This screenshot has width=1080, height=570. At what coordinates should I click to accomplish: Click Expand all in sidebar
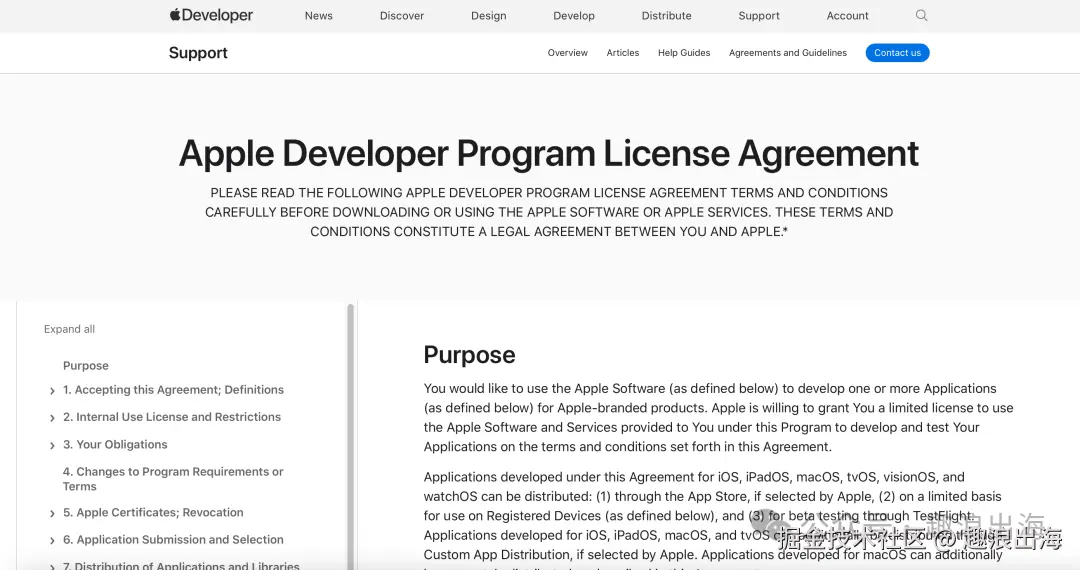(x=70, y=329)
